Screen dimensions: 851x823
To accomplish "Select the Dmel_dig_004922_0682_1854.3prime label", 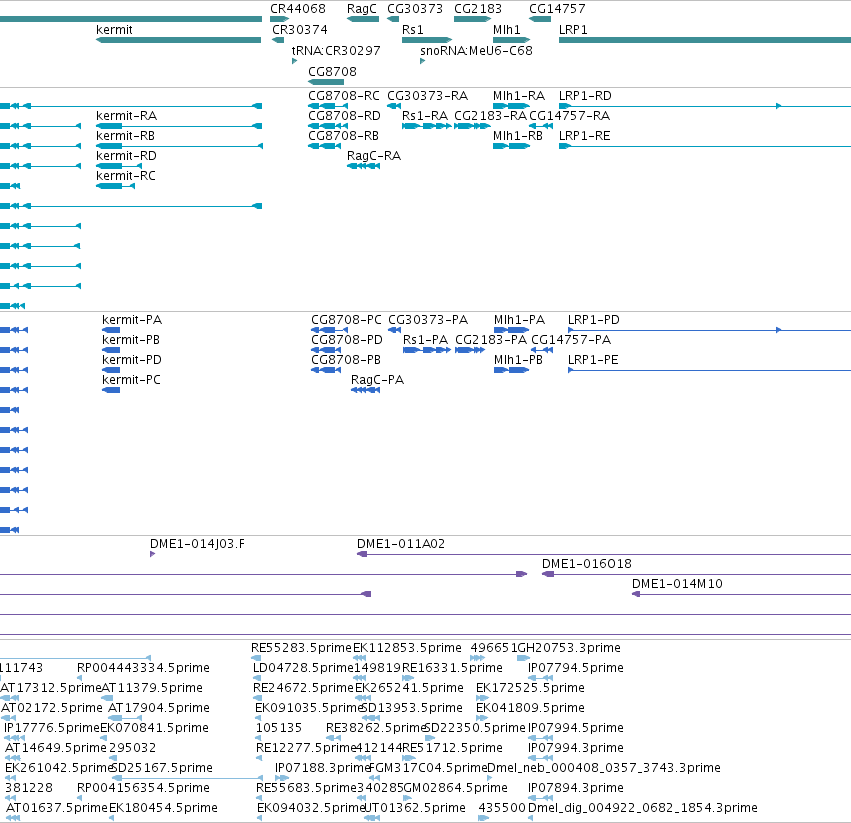I will click(643, 808).
